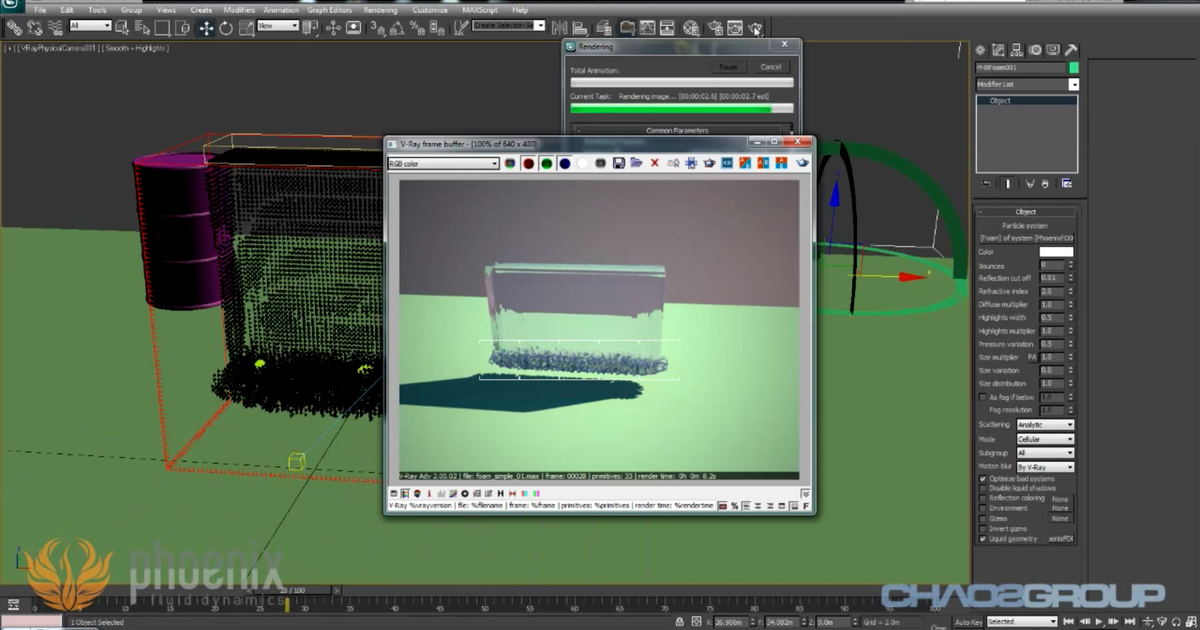
Task: Click the Pin Stack icon
Action: [x=986, y=184]
